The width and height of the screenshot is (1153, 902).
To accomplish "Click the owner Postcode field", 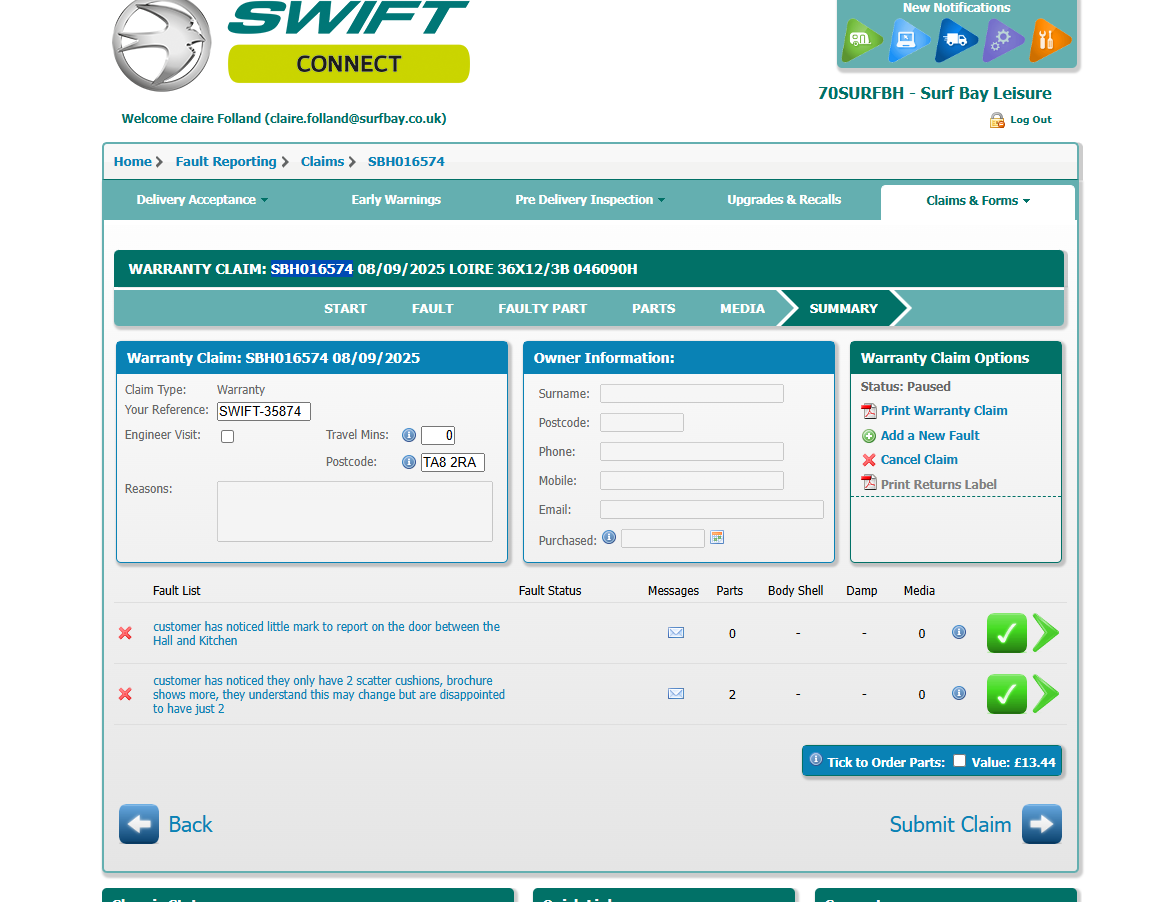I will (642, 423).
